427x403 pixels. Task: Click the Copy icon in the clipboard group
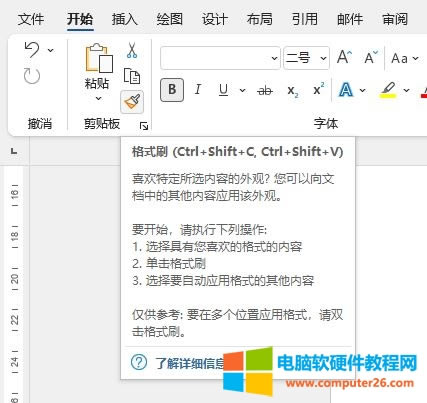(x=132, y=76)
